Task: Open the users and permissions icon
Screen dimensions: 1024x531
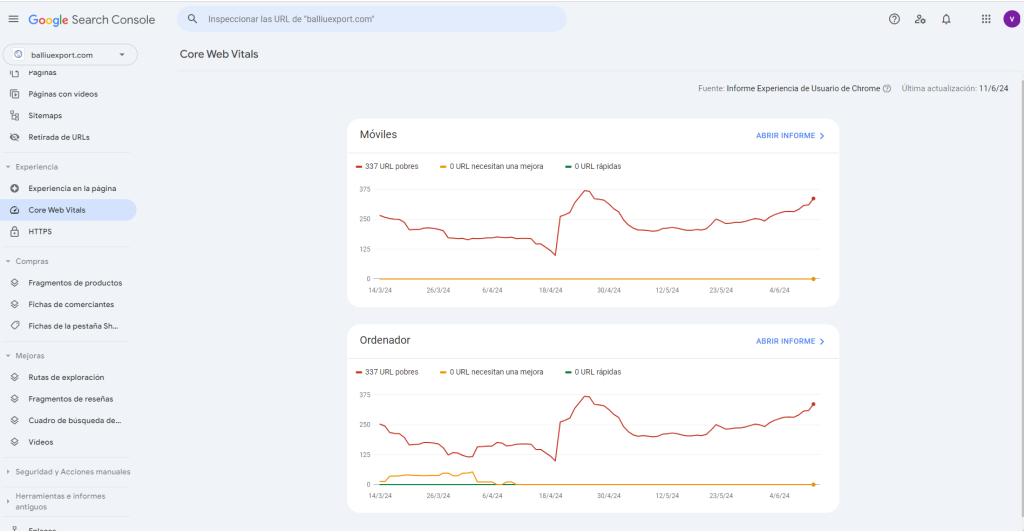Action: (920, 19)
